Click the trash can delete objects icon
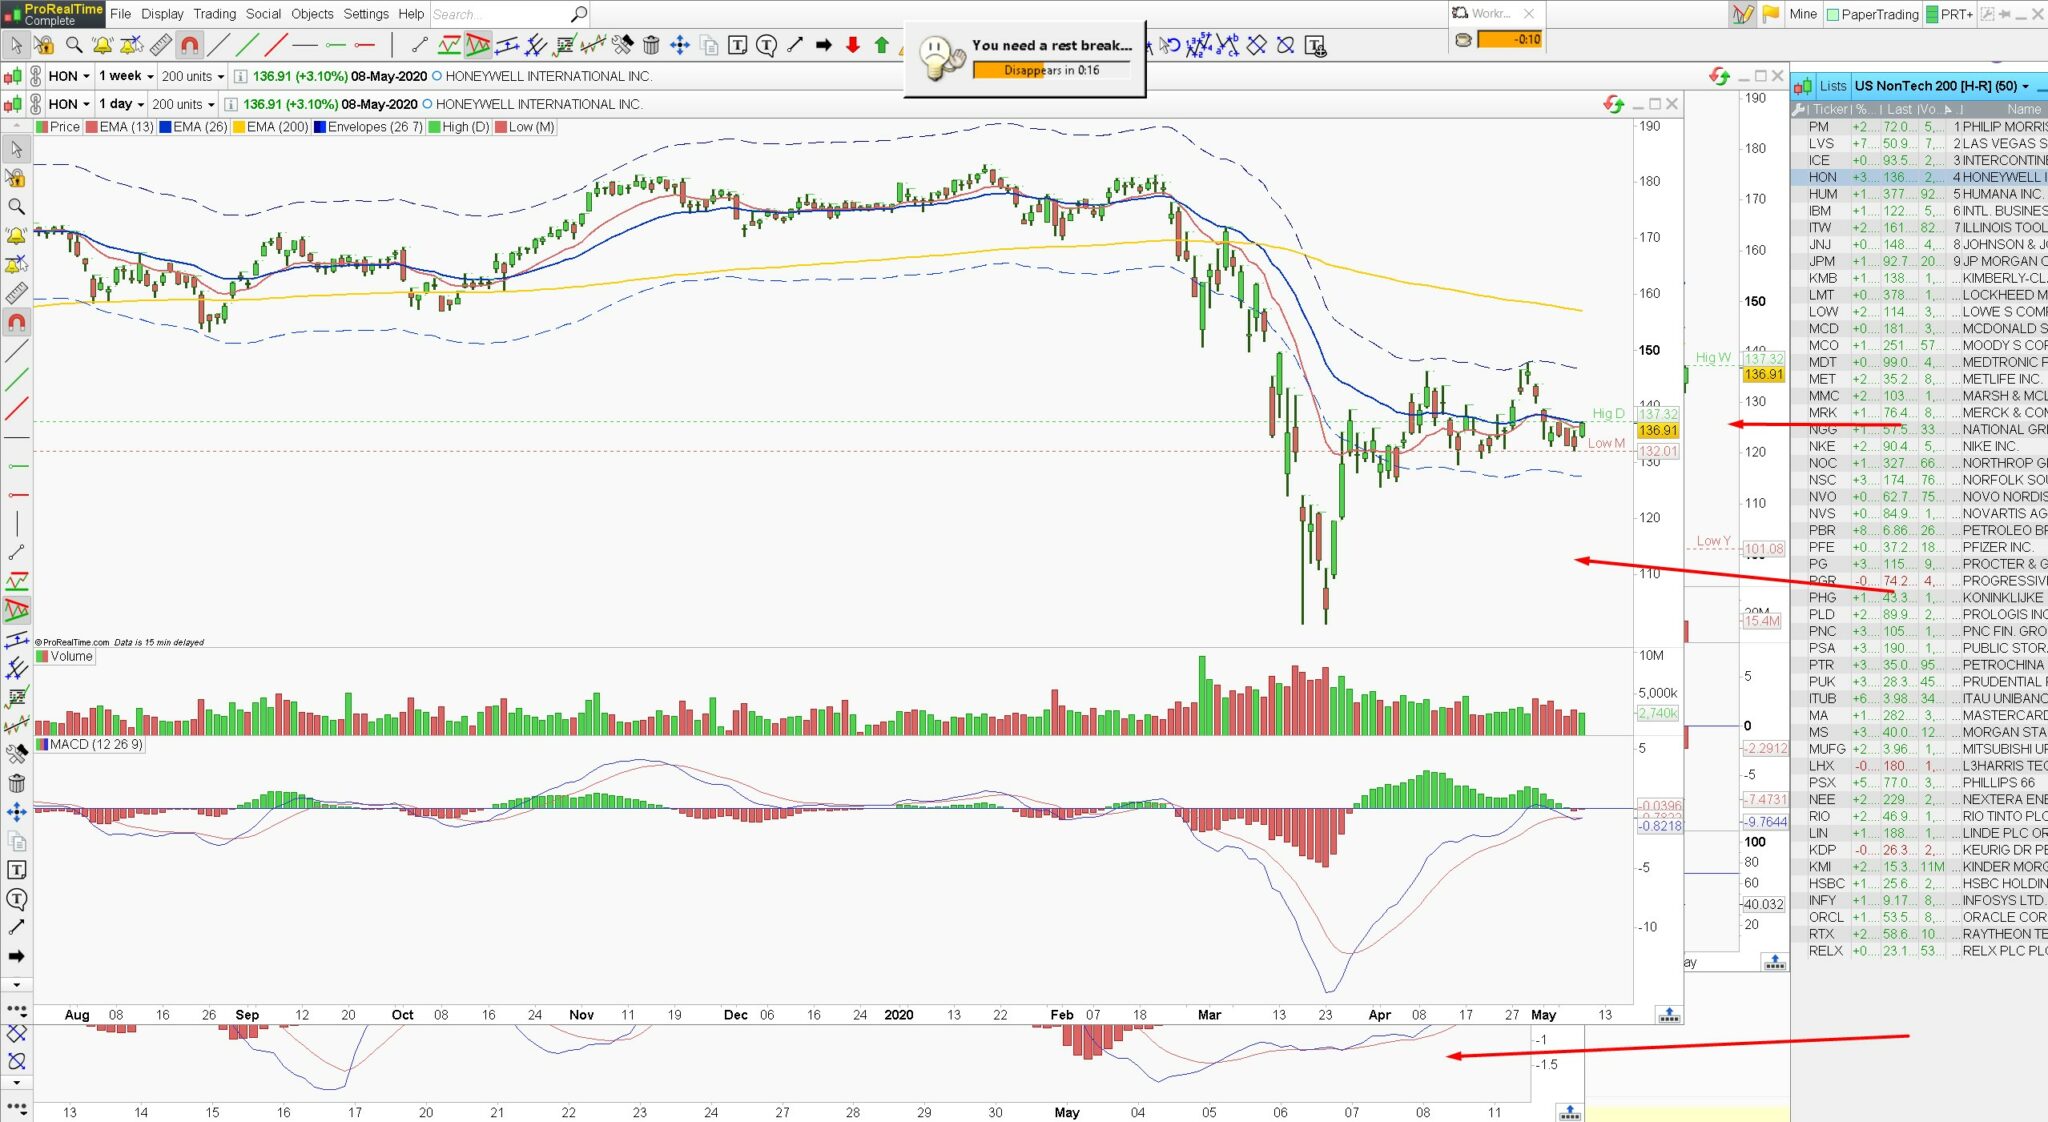This screenshot has width=2048, height=1122. point(651,45)
